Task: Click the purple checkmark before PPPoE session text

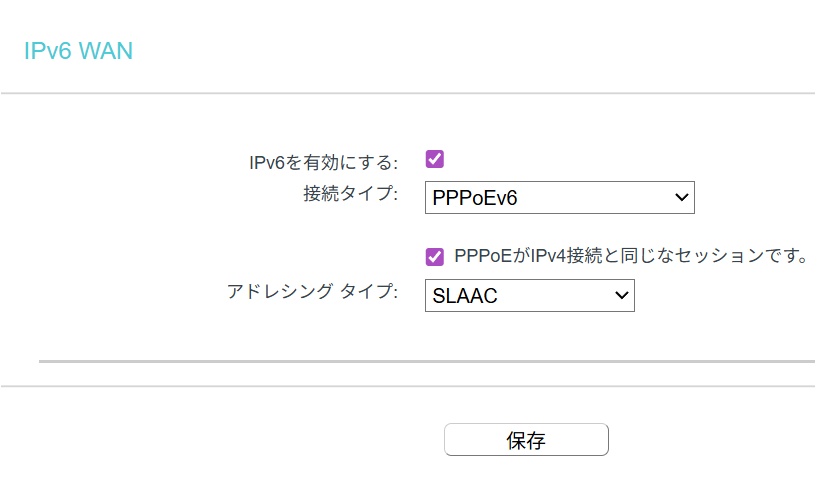Action: point(434,256)
